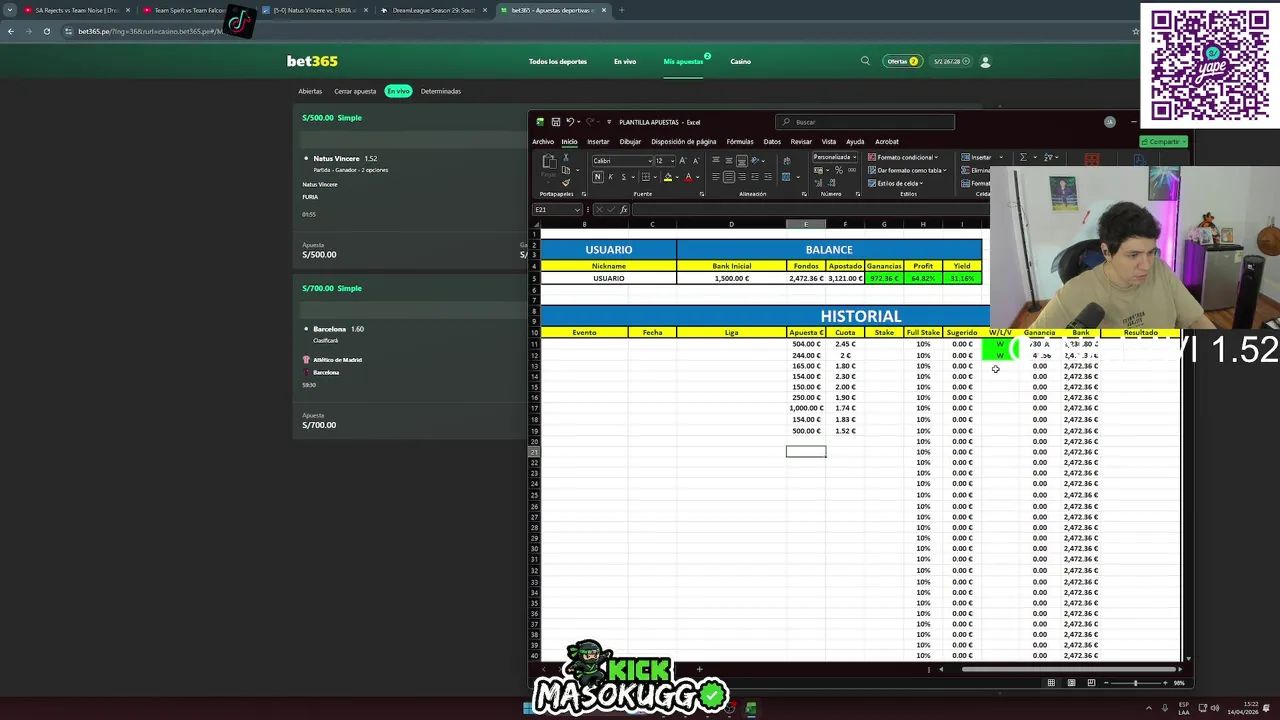Viewport: 1280px width, 720px height.
Task: Click the bet365 logo
Action: pyautogui.click(x=312, y=61)
